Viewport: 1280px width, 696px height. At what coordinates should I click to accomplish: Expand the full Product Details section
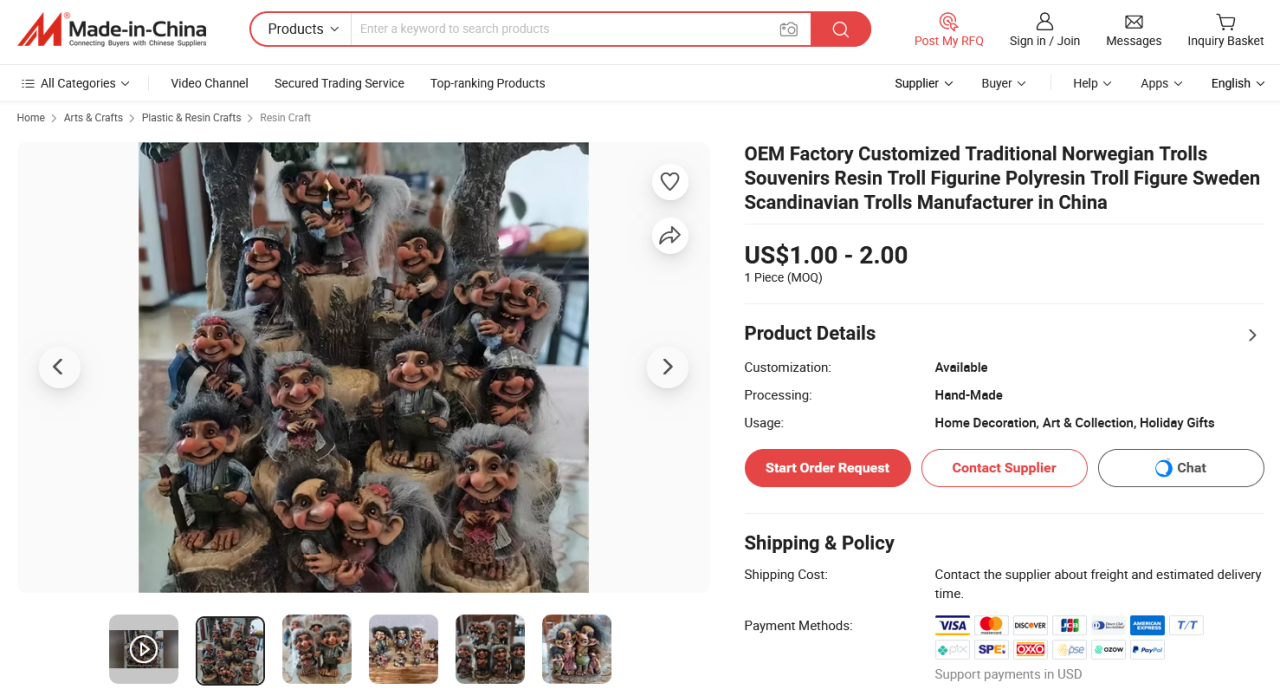click(1252, 335)
